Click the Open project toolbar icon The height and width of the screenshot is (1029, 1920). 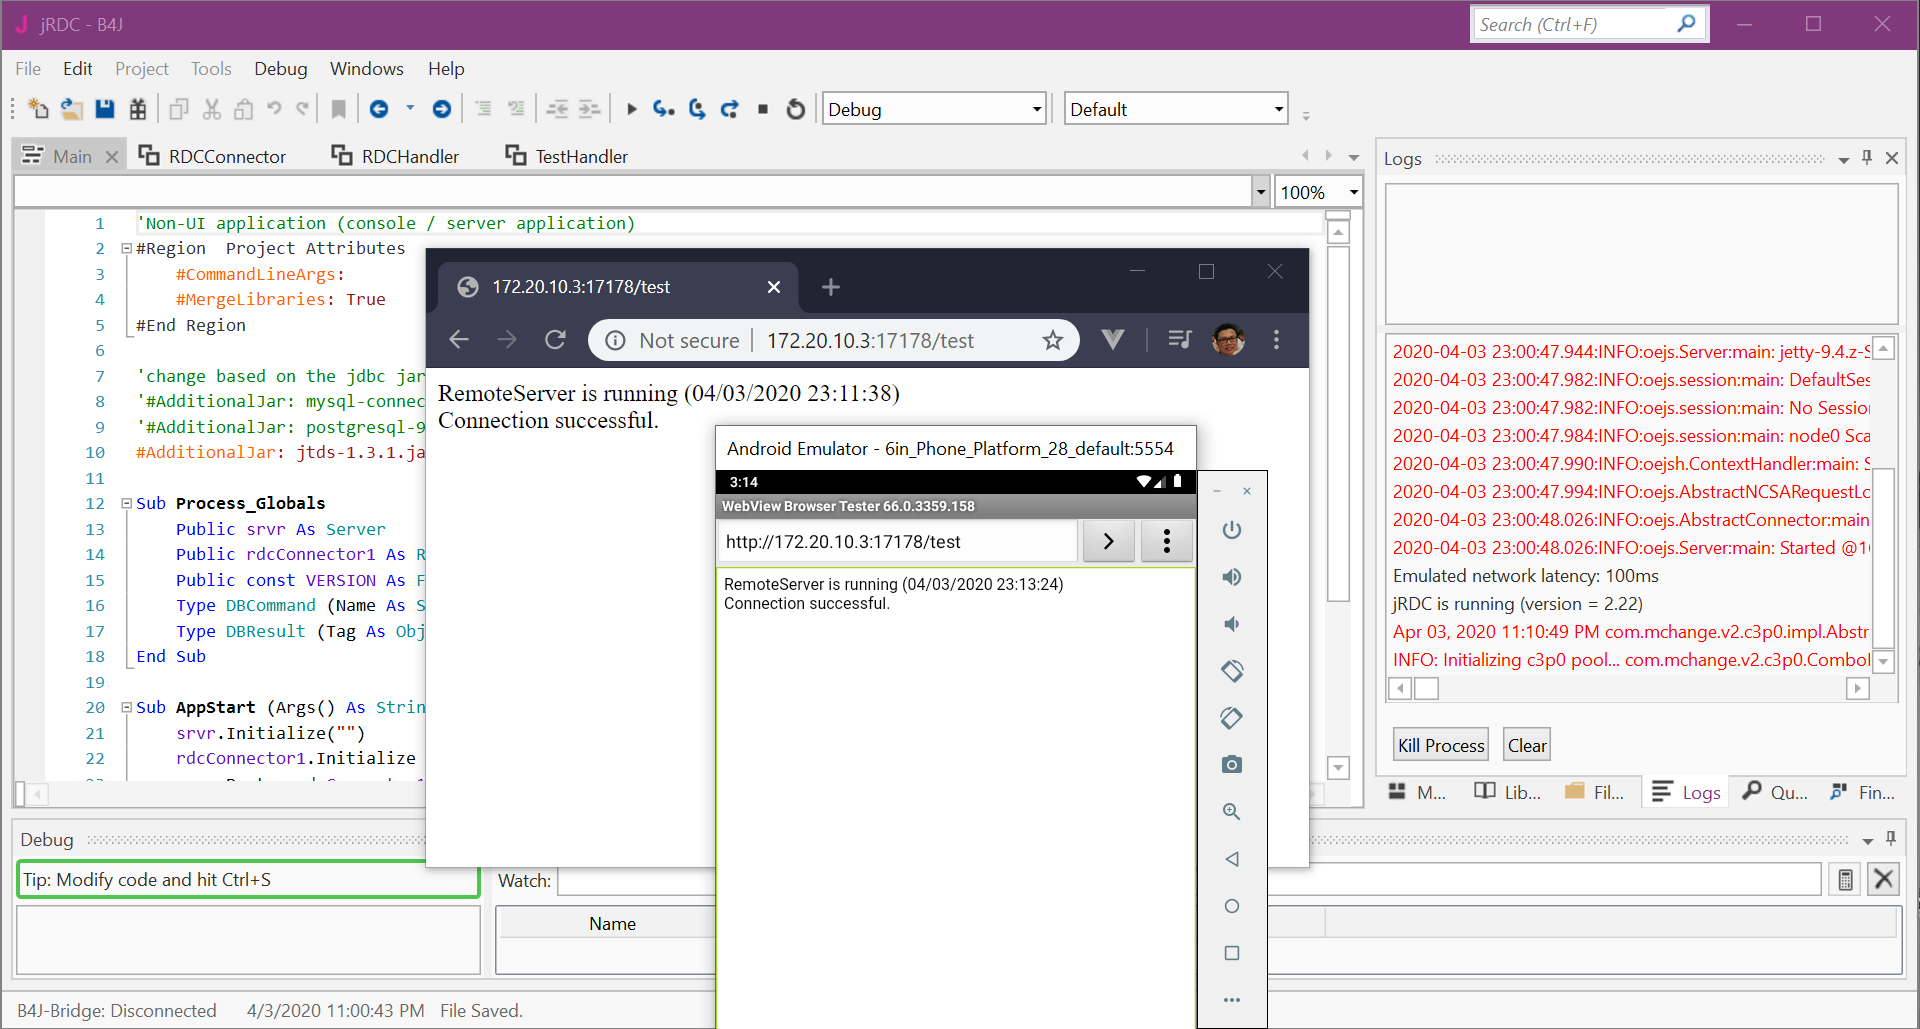[71, 109]
